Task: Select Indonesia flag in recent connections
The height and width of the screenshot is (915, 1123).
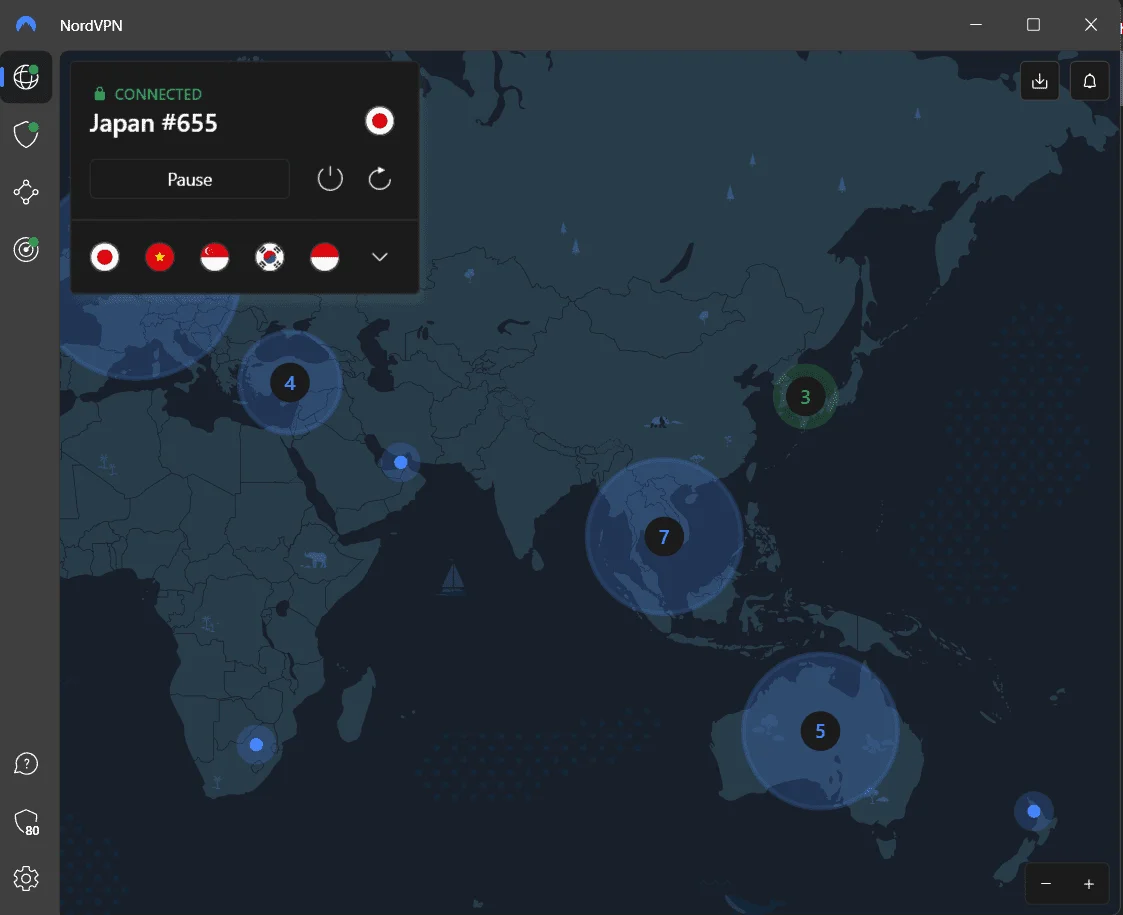Action: pos(324,257)
